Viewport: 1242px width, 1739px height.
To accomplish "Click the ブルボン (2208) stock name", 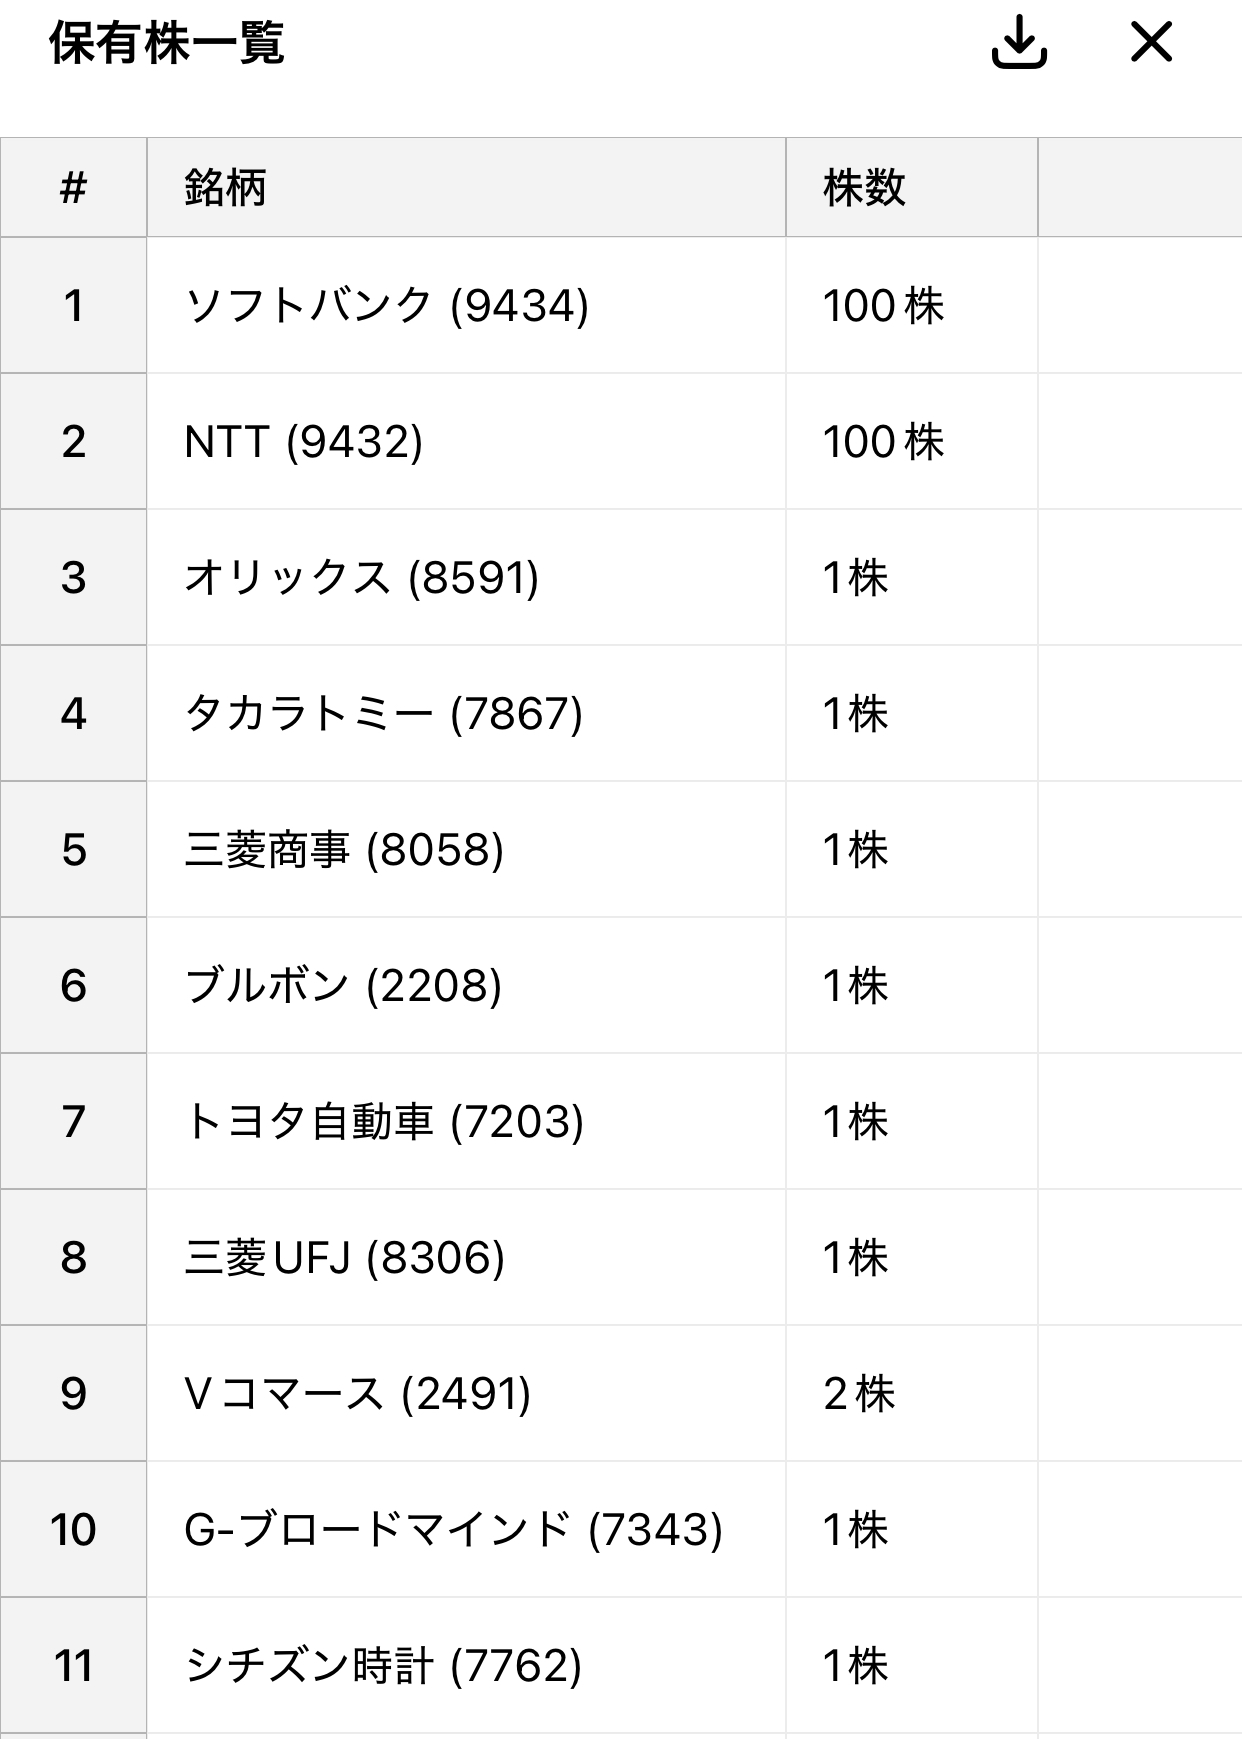I will pyautogui.click(x=343, y=986).
